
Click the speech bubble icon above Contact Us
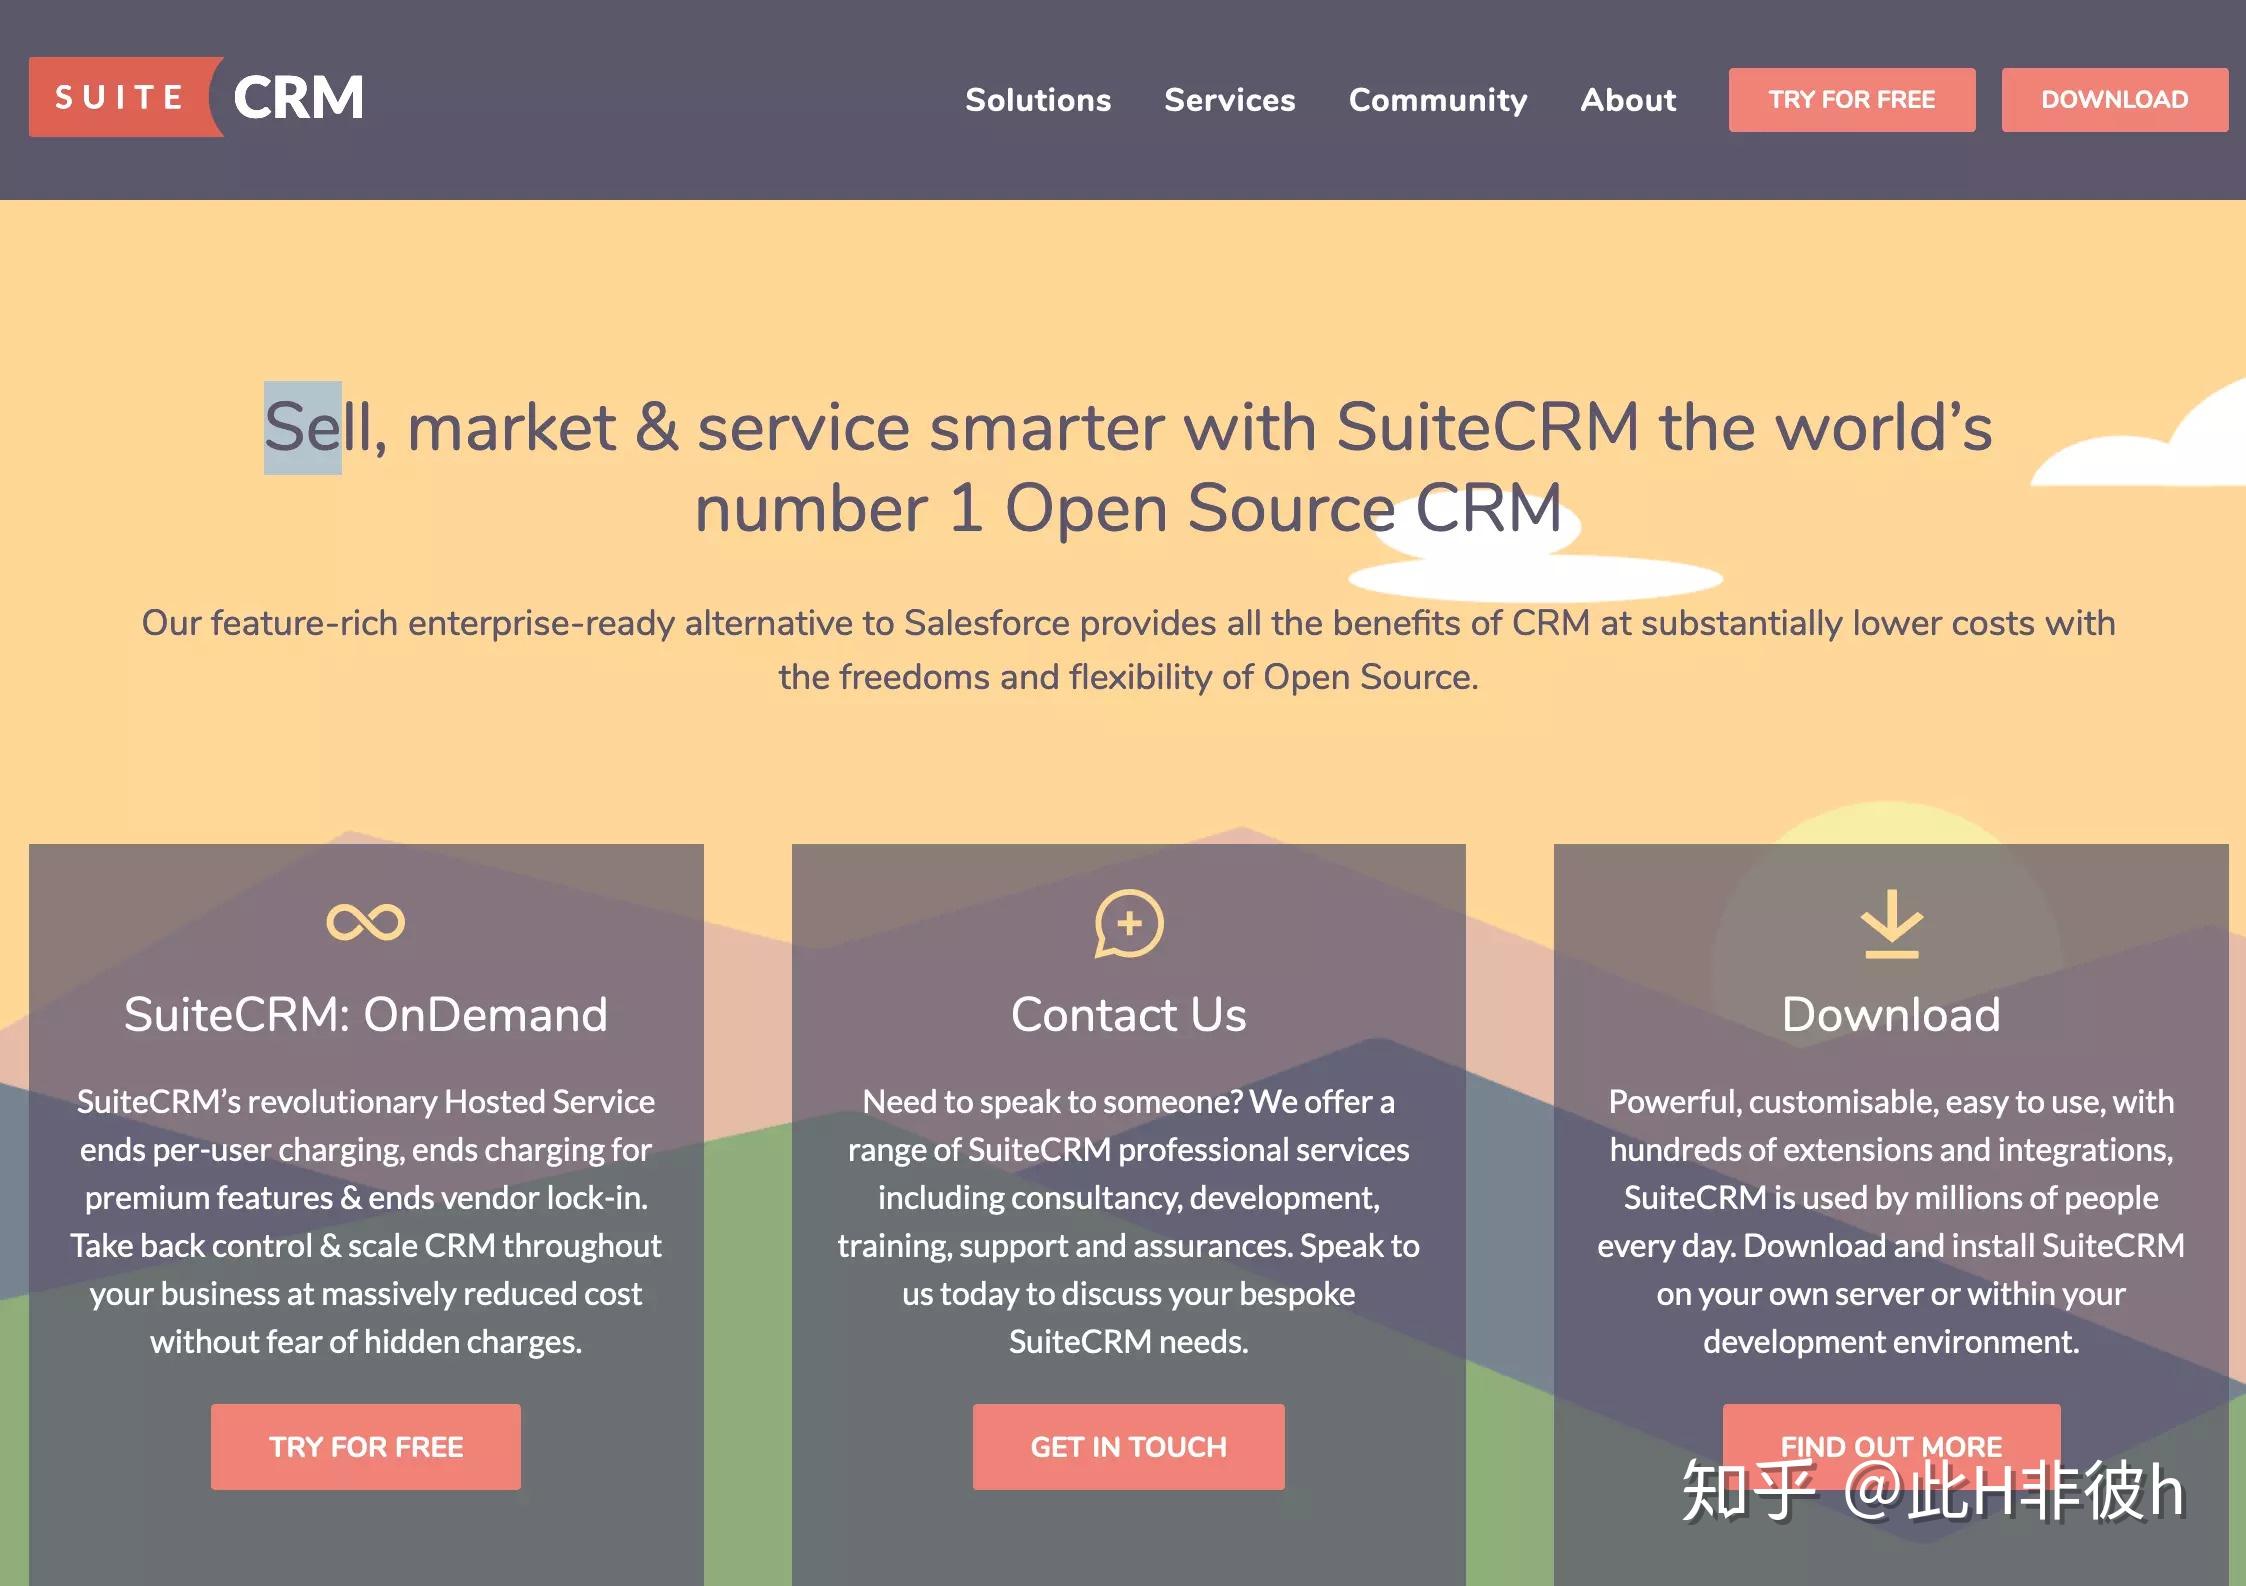pyautogui.click(x=1128, y=925)
